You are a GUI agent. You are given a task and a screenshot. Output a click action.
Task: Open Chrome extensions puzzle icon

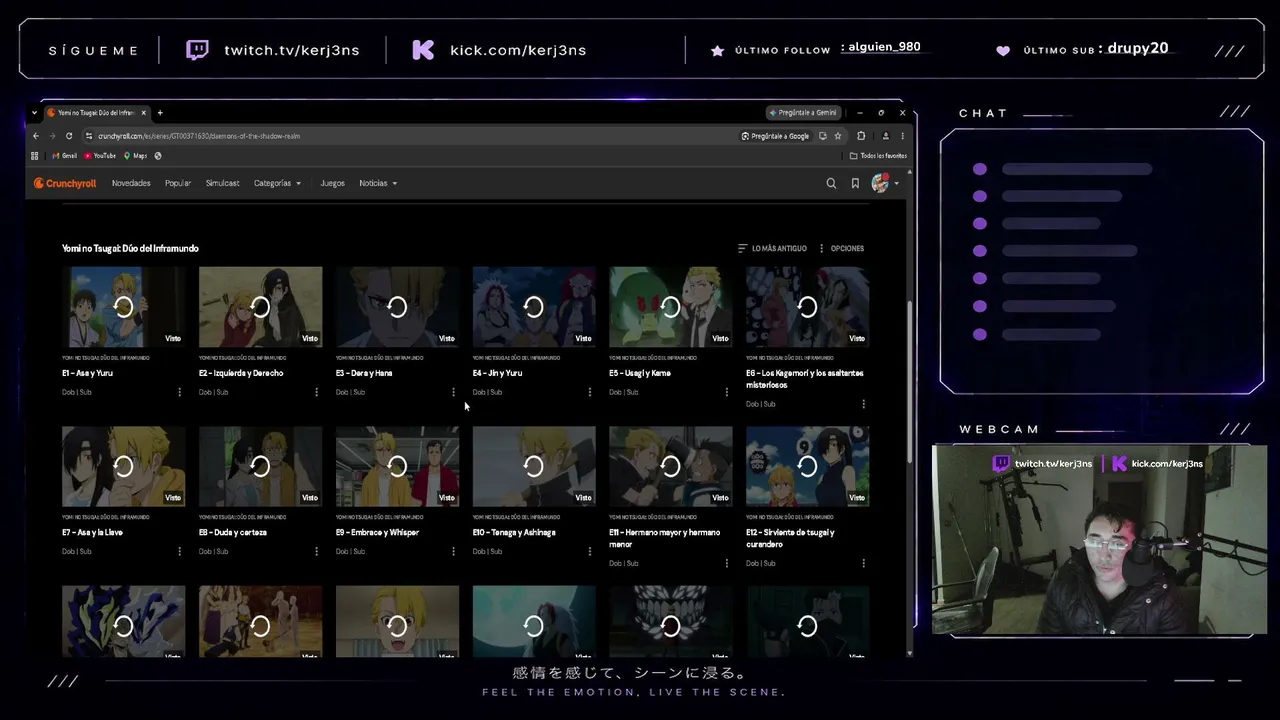861,136
